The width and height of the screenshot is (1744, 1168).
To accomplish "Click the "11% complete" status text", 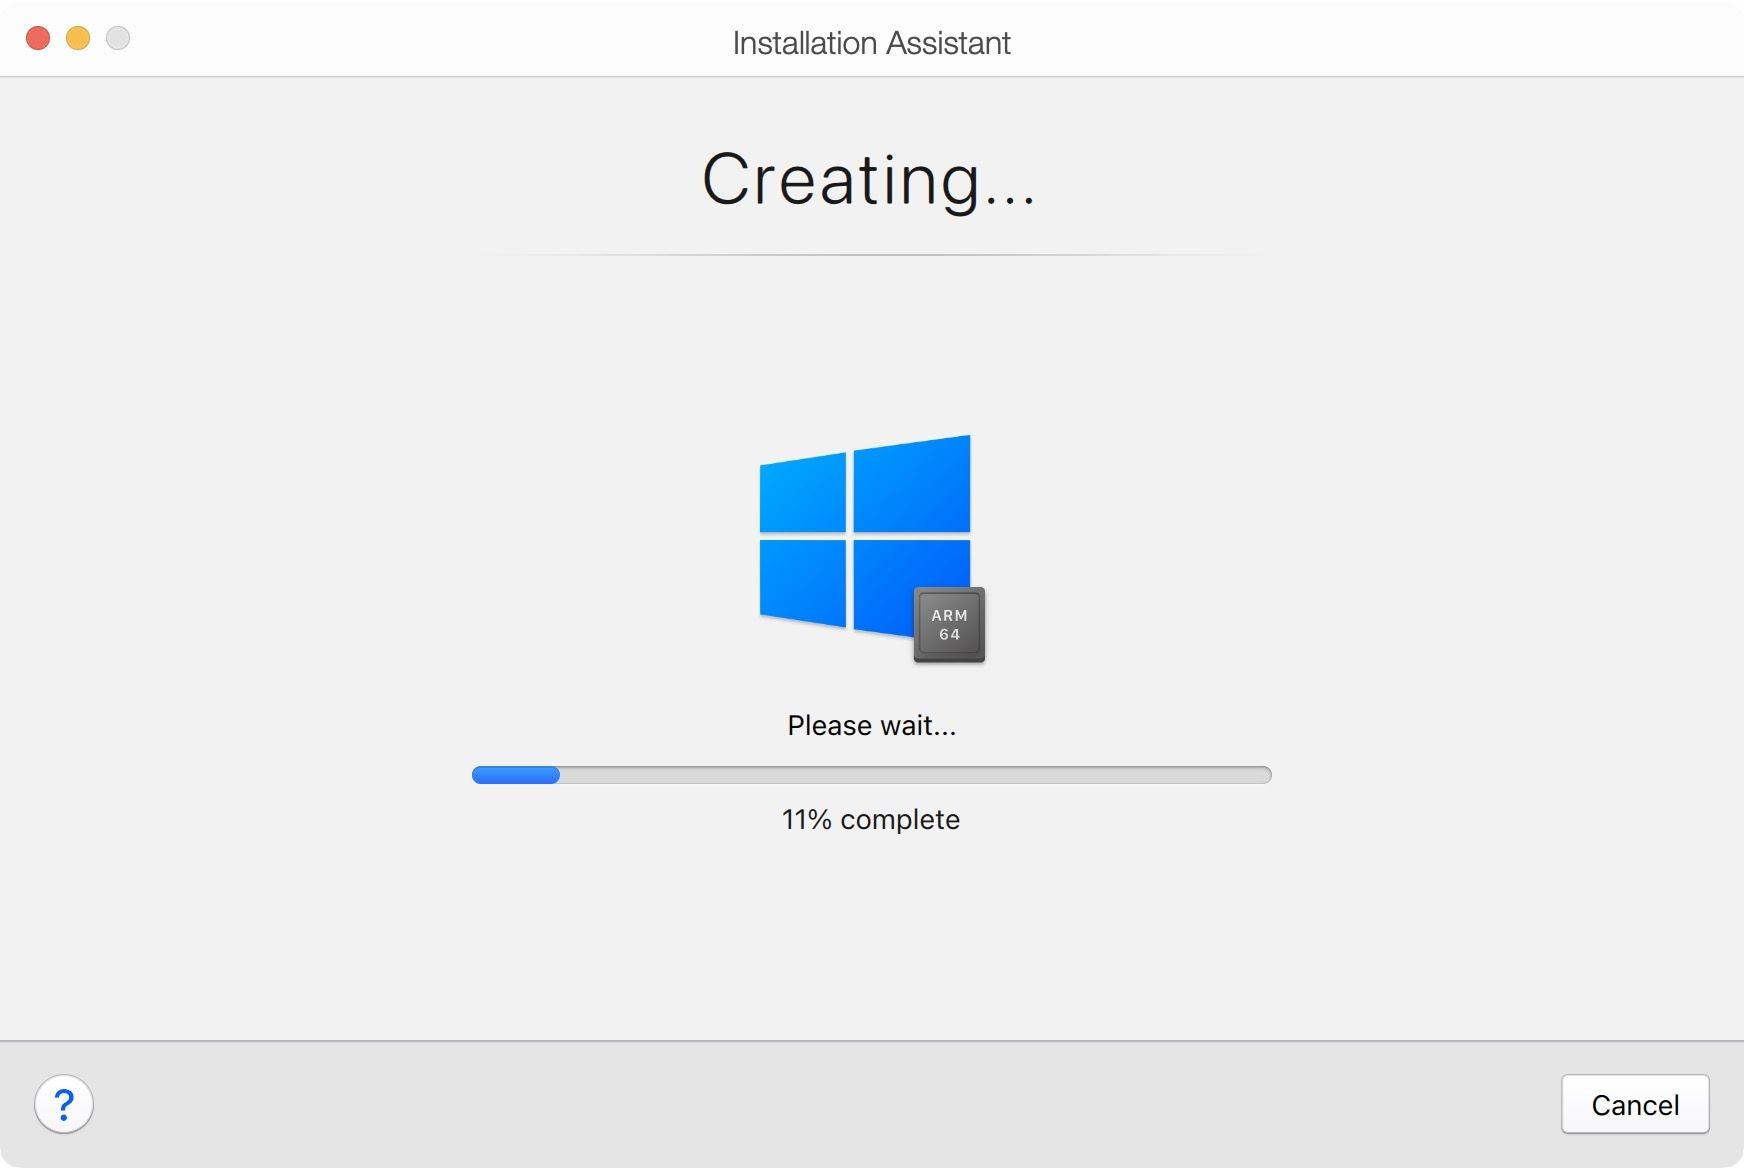I will [871, 820].
